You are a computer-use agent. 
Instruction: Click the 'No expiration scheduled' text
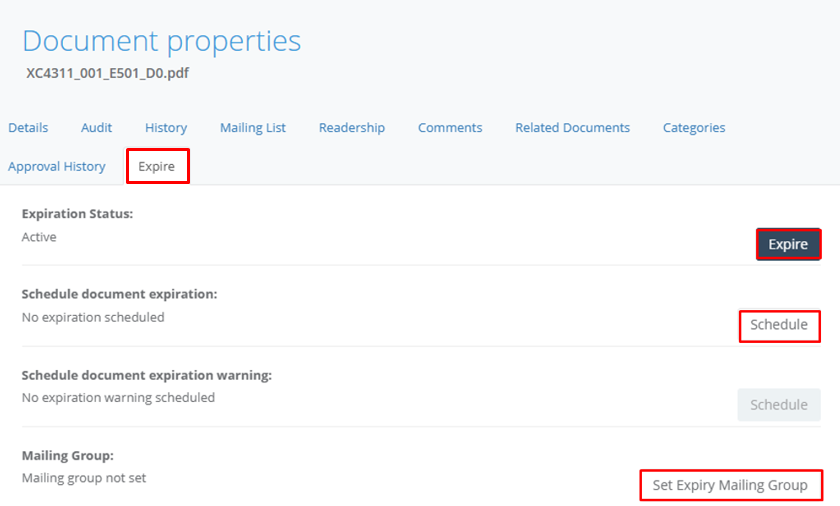(x=93, y=317)
